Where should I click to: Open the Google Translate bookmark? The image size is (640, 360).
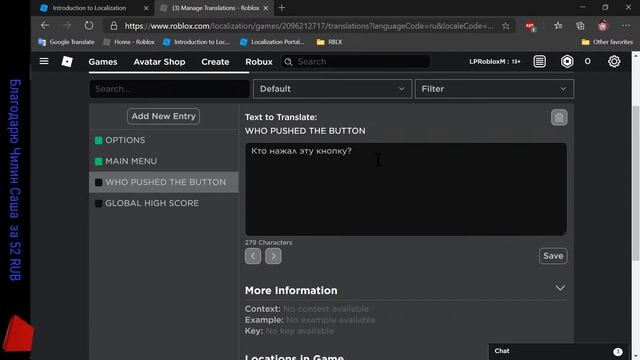(x=66, y=42)
